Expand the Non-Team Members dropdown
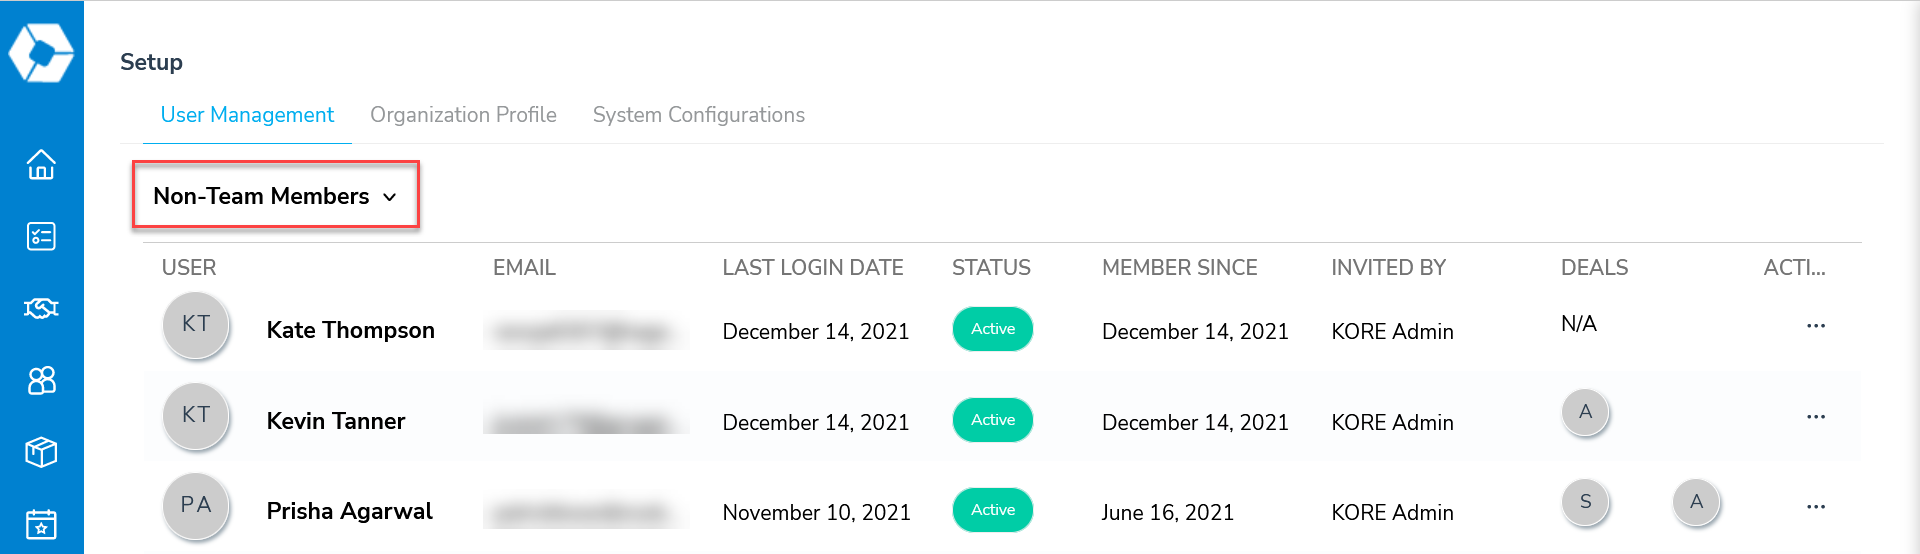 pos(275,196)
